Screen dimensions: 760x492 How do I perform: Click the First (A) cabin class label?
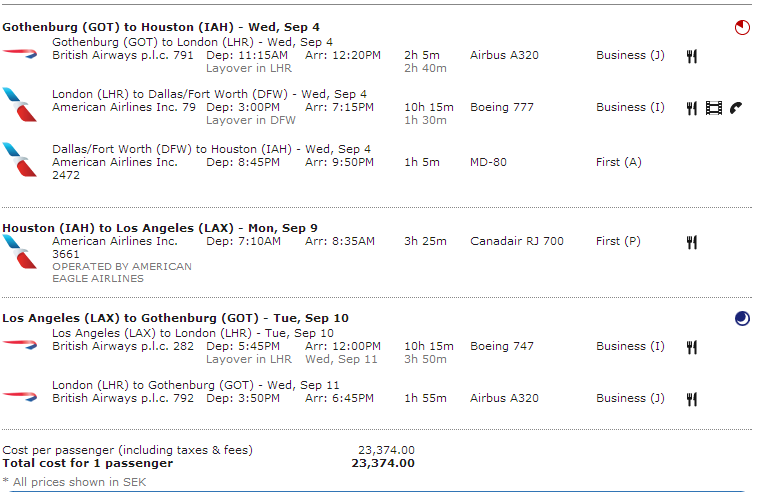[x=619, y=162]
